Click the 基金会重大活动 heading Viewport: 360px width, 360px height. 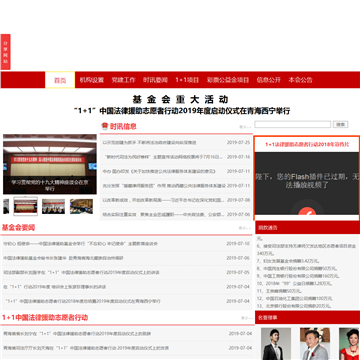(x=180, y=99)
